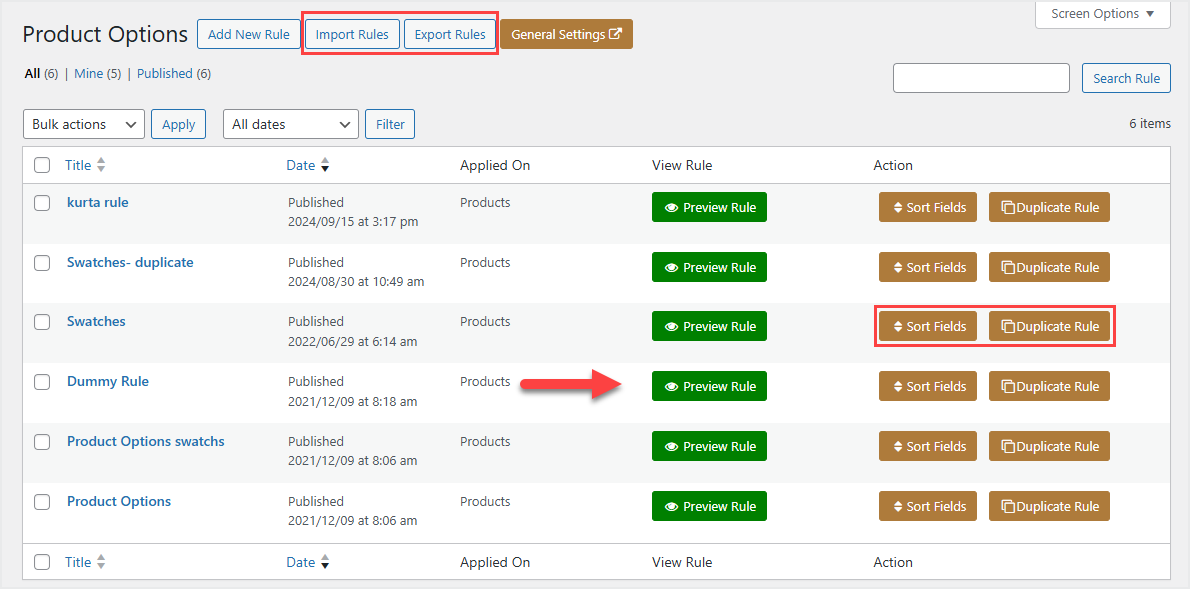Select the Dummy Rule row checkbox
This screenshot has height=589, width=1190.
pyautogui.click(x=42, y=382)
